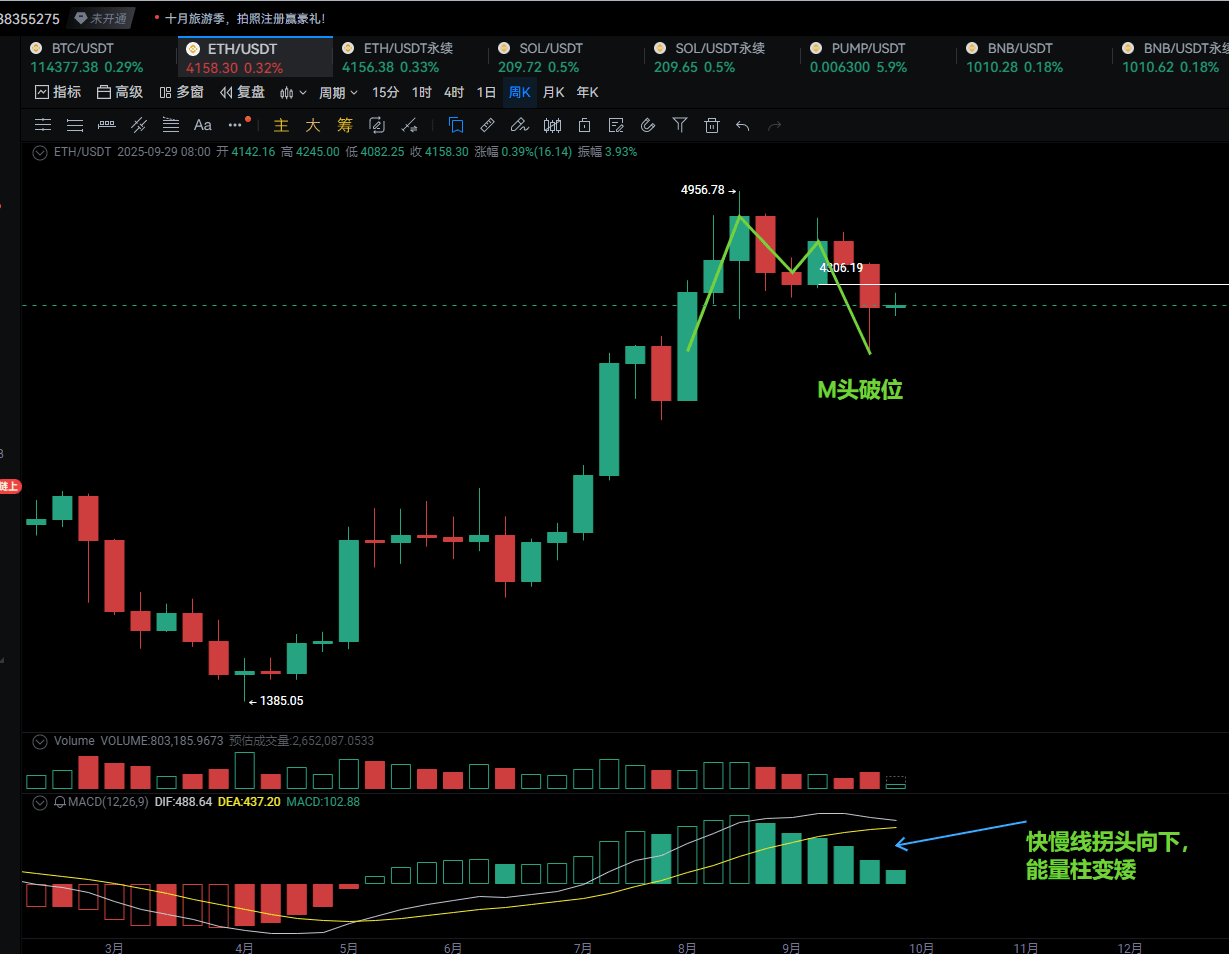Open the 指标 indicators panel

point(58,92)
